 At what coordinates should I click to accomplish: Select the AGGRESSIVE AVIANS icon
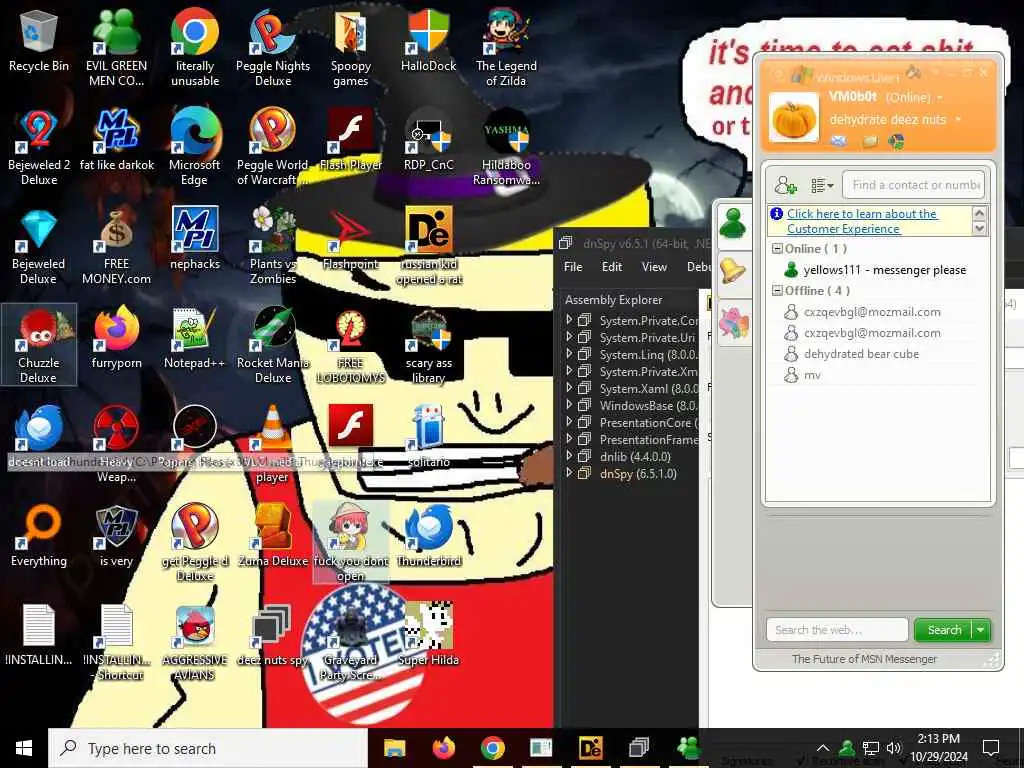pyautogui.click(x=195, y=643)
